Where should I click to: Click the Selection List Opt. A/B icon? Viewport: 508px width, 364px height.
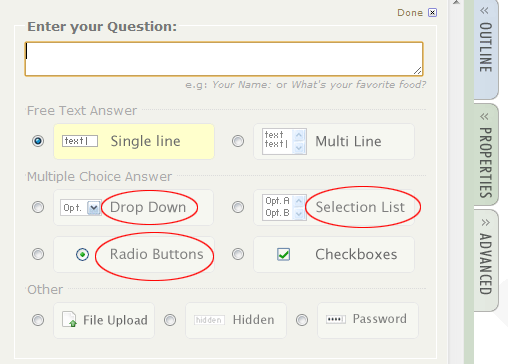pos(284,207)
